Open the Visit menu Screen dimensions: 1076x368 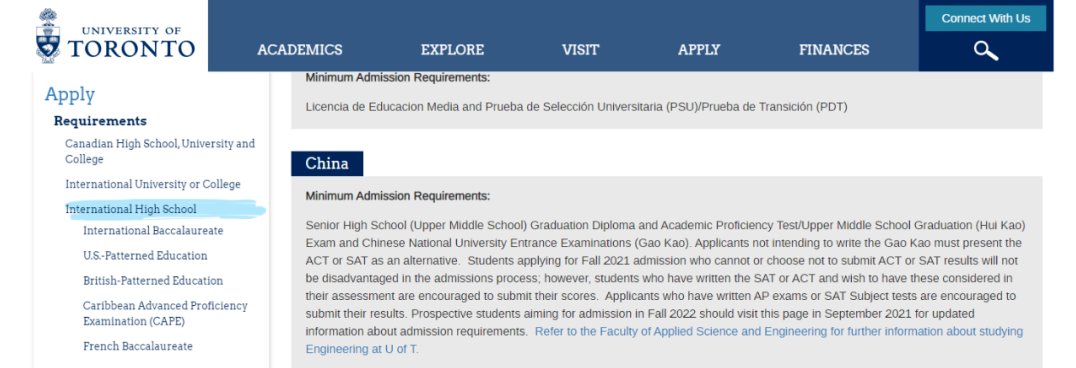(581, 49)
